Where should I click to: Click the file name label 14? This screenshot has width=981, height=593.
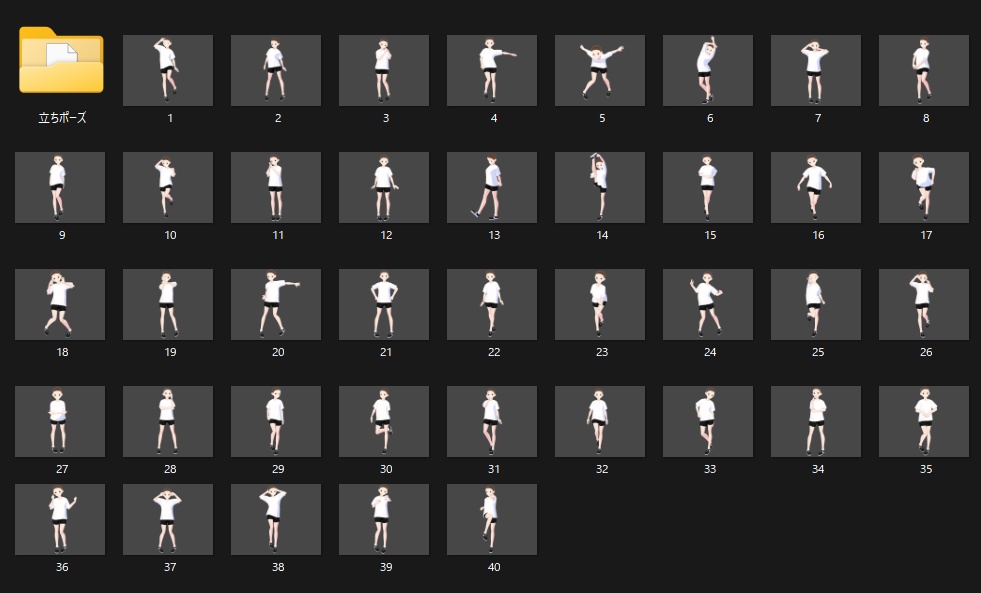point(602,235)
